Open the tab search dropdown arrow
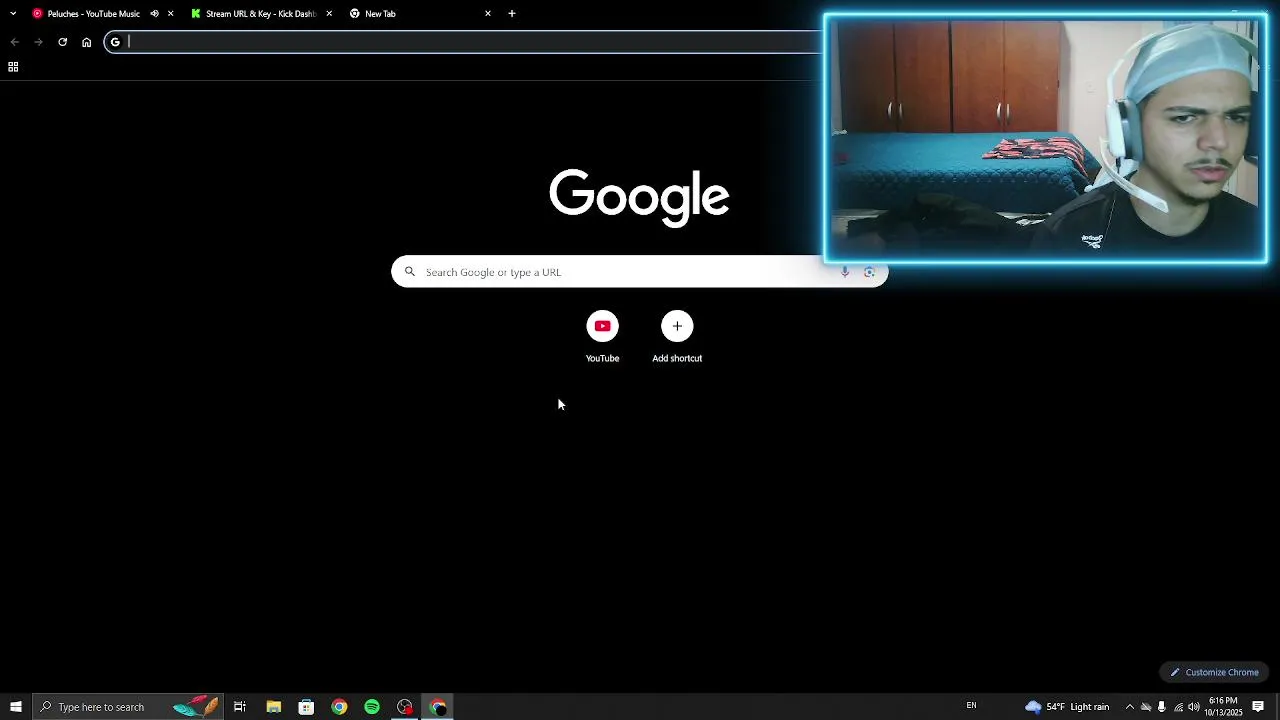1280x720 pixels. 13,14
